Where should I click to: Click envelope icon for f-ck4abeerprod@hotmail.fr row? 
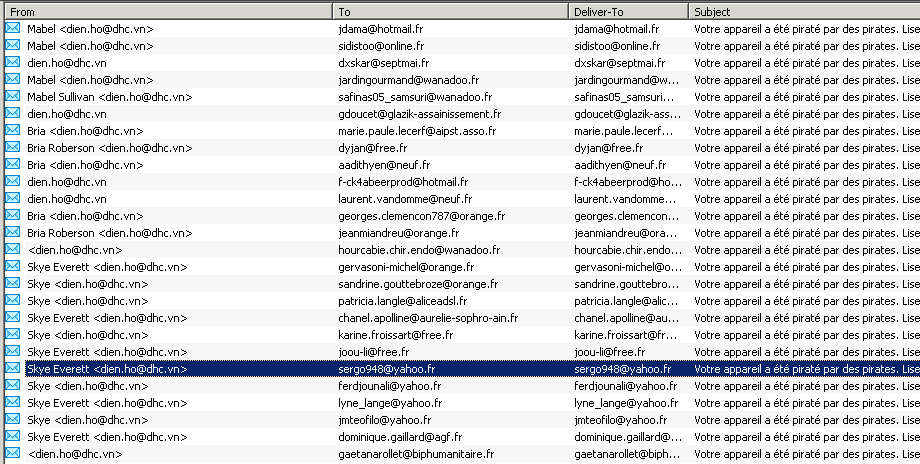pyautogui.click(x=12, y=181)
